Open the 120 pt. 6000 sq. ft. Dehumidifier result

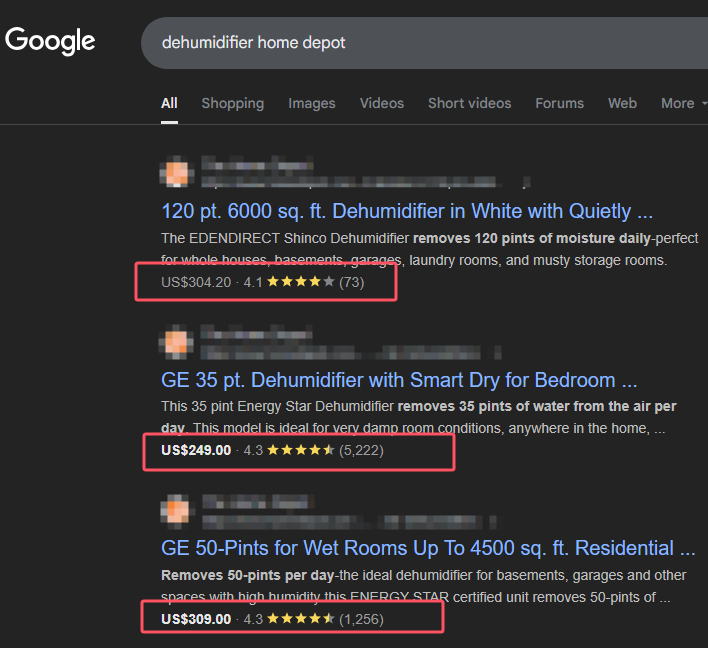pos(407,211)
